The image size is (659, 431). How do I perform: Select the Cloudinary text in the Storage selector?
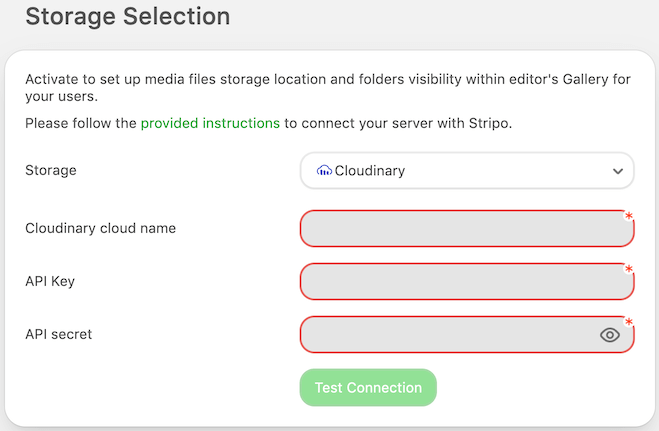pos(370,171)
